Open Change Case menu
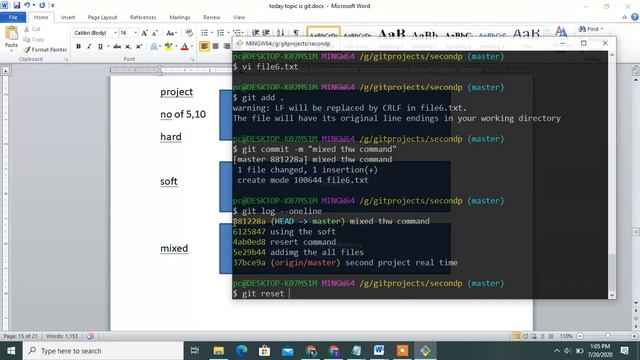The width and height of the screenshot is (640, 360). pyautogui.click(x=171, y=33)
